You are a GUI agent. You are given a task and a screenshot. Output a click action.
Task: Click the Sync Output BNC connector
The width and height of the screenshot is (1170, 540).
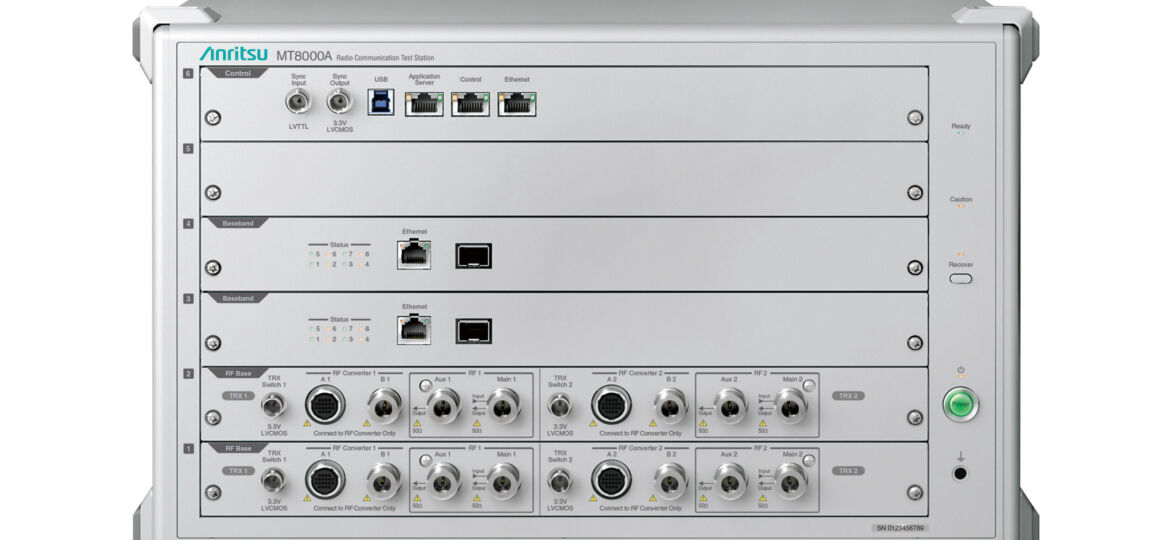point(340,101)
